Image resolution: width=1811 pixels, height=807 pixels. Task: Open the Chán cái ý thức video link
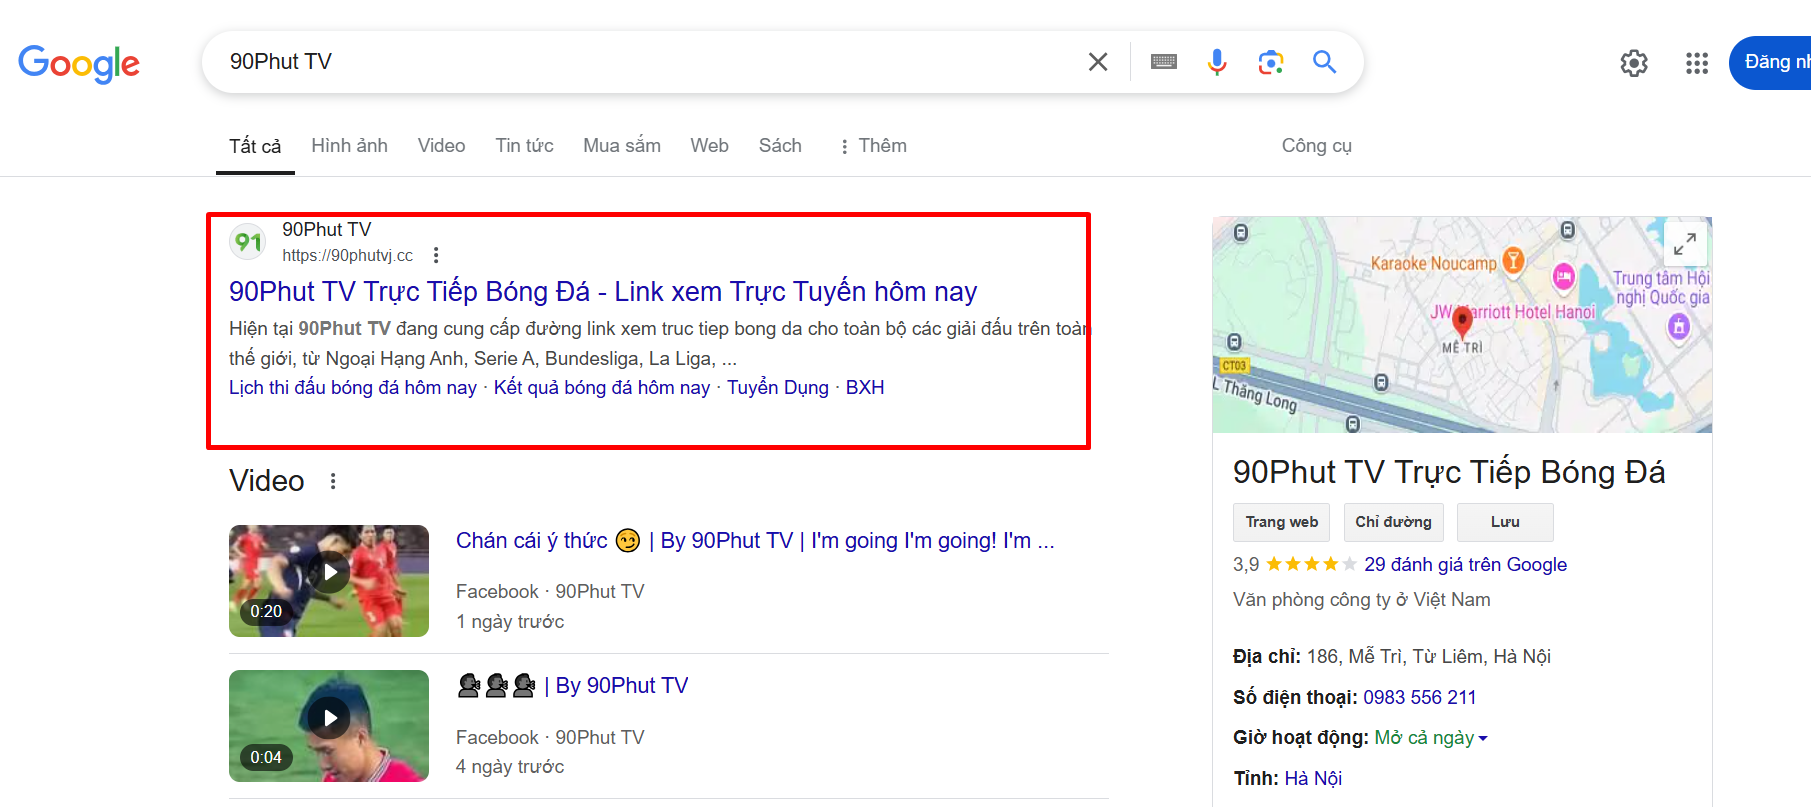[755, 541]
